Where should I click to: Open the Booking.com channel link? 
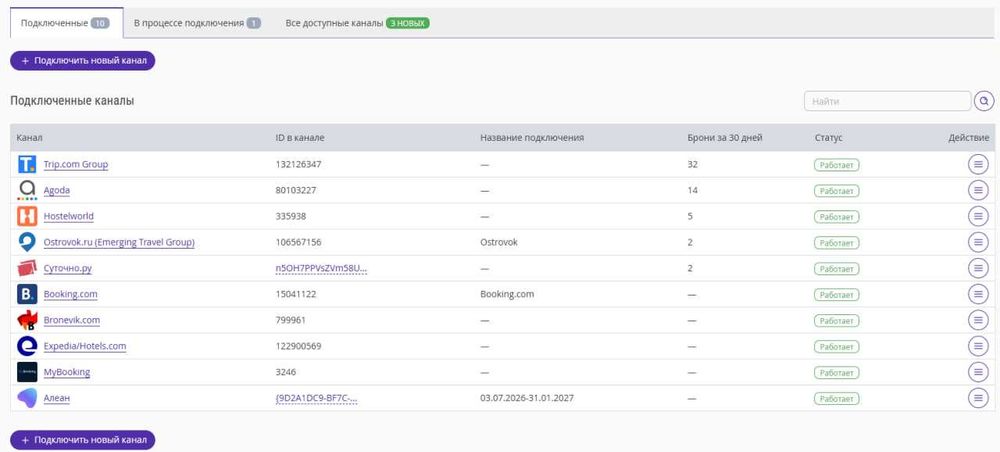[x=70, y=294]
